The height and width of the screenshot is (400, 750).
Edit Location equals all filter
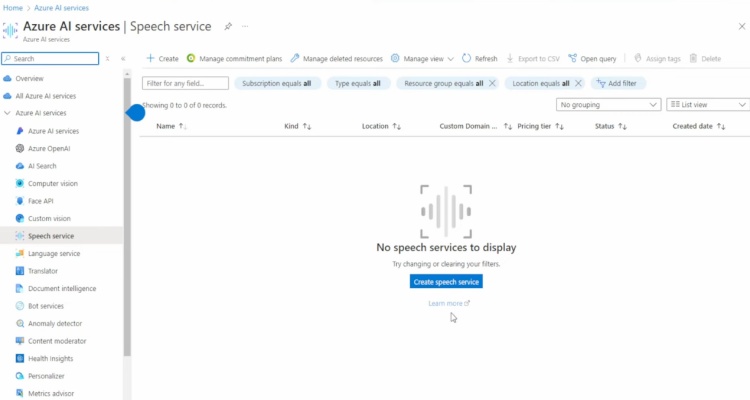pyautogui.click(x=541, y=83)
